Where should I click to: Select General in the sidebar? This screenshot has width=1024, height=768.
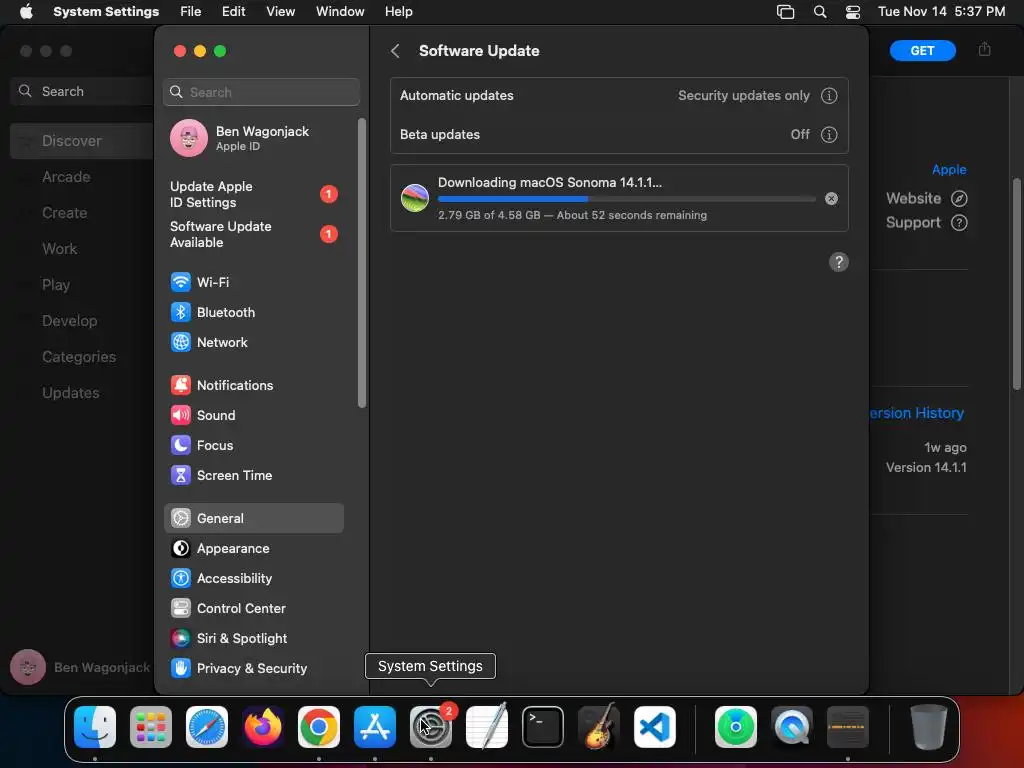point(253,519)
